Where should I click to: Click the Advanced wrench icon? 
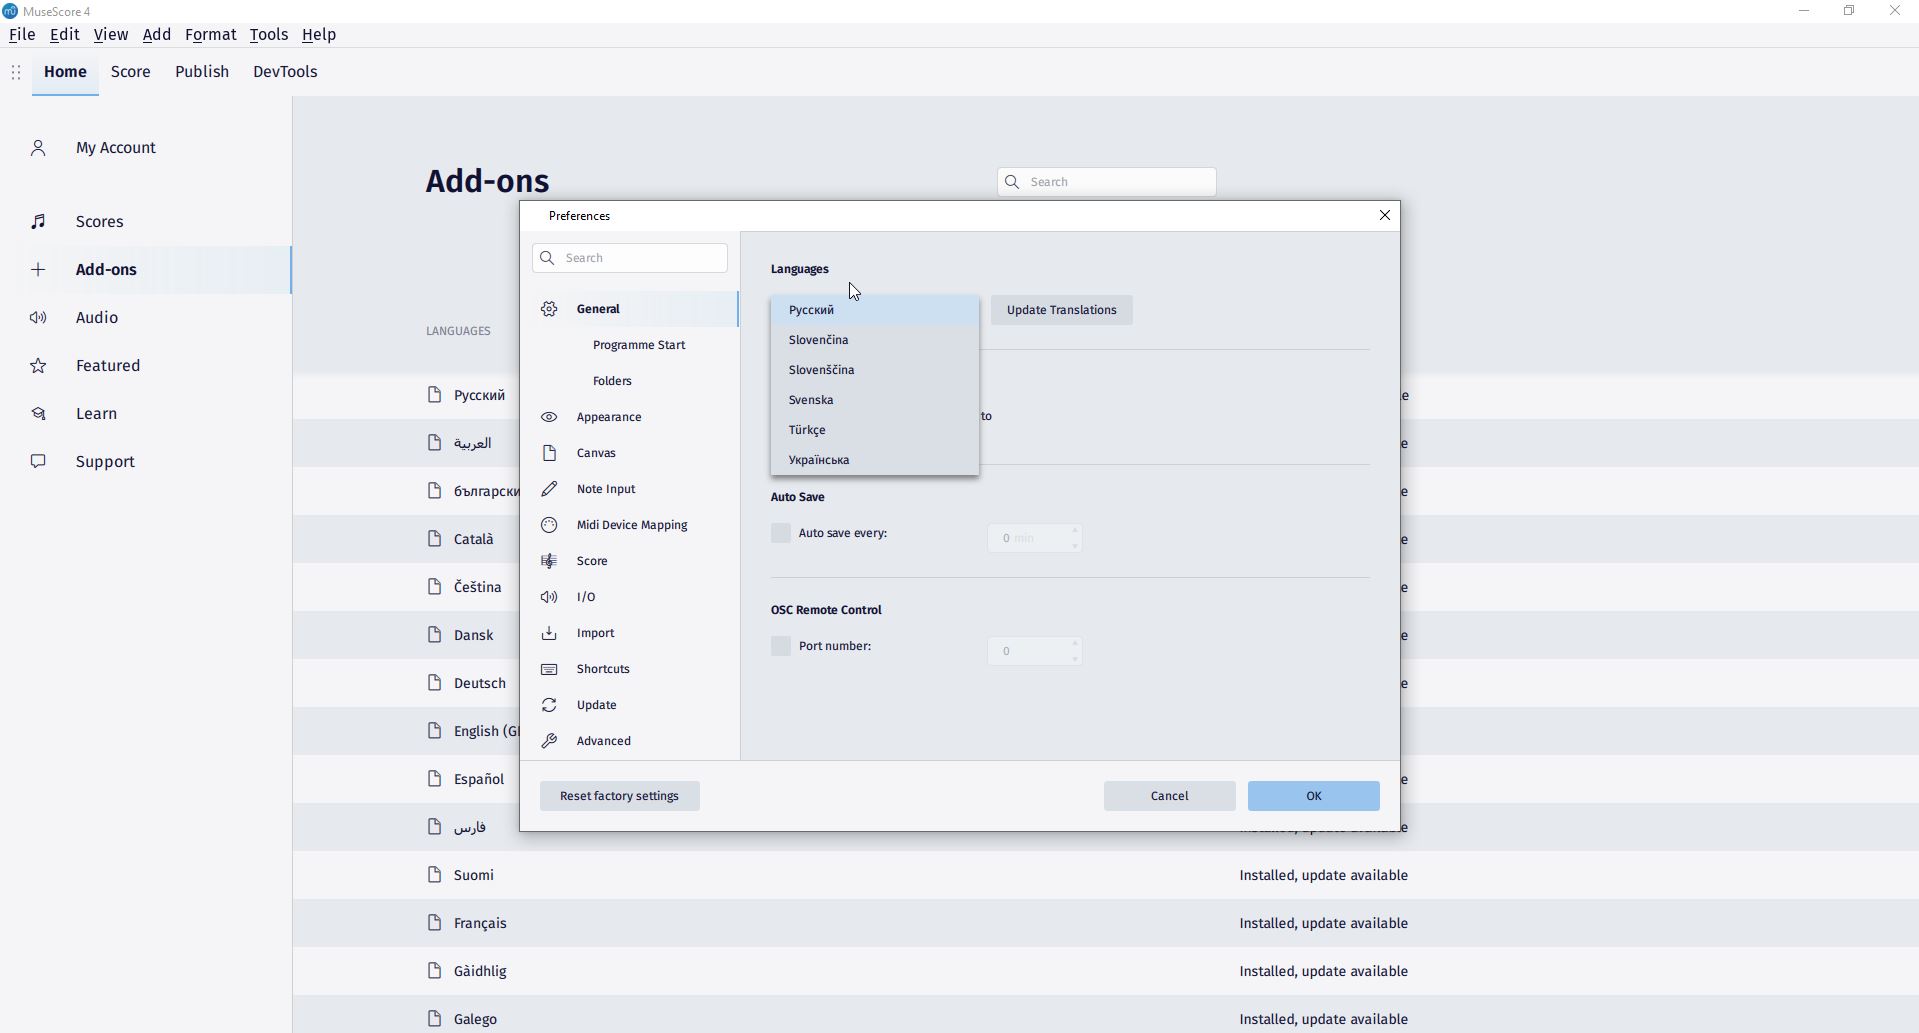(549, 741)
